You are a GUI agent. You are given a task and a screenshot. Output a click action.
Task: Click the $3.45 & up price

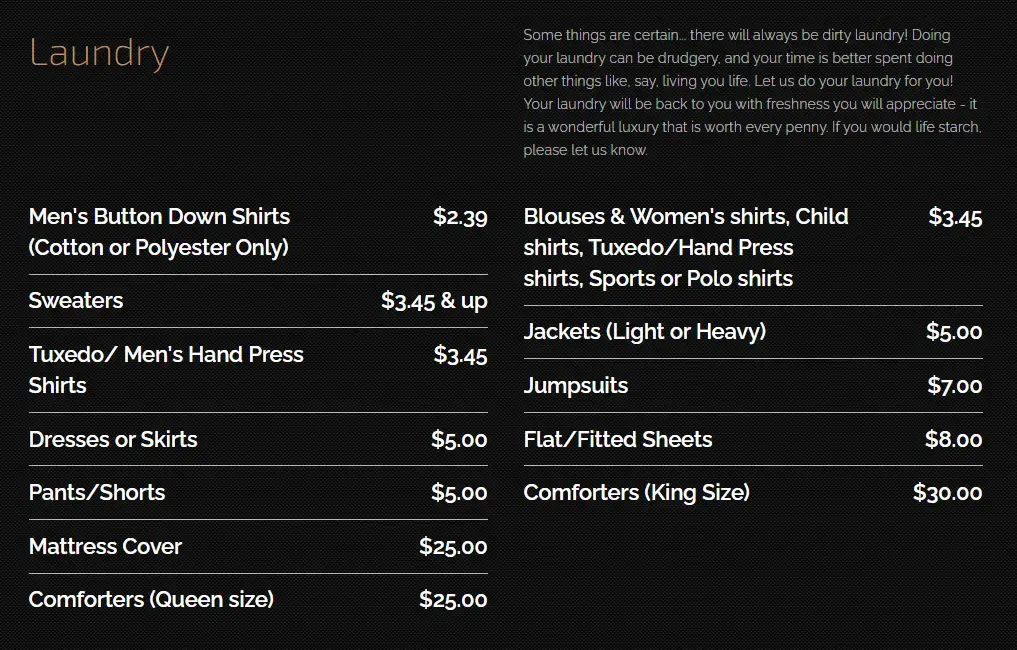click(434, 300)
